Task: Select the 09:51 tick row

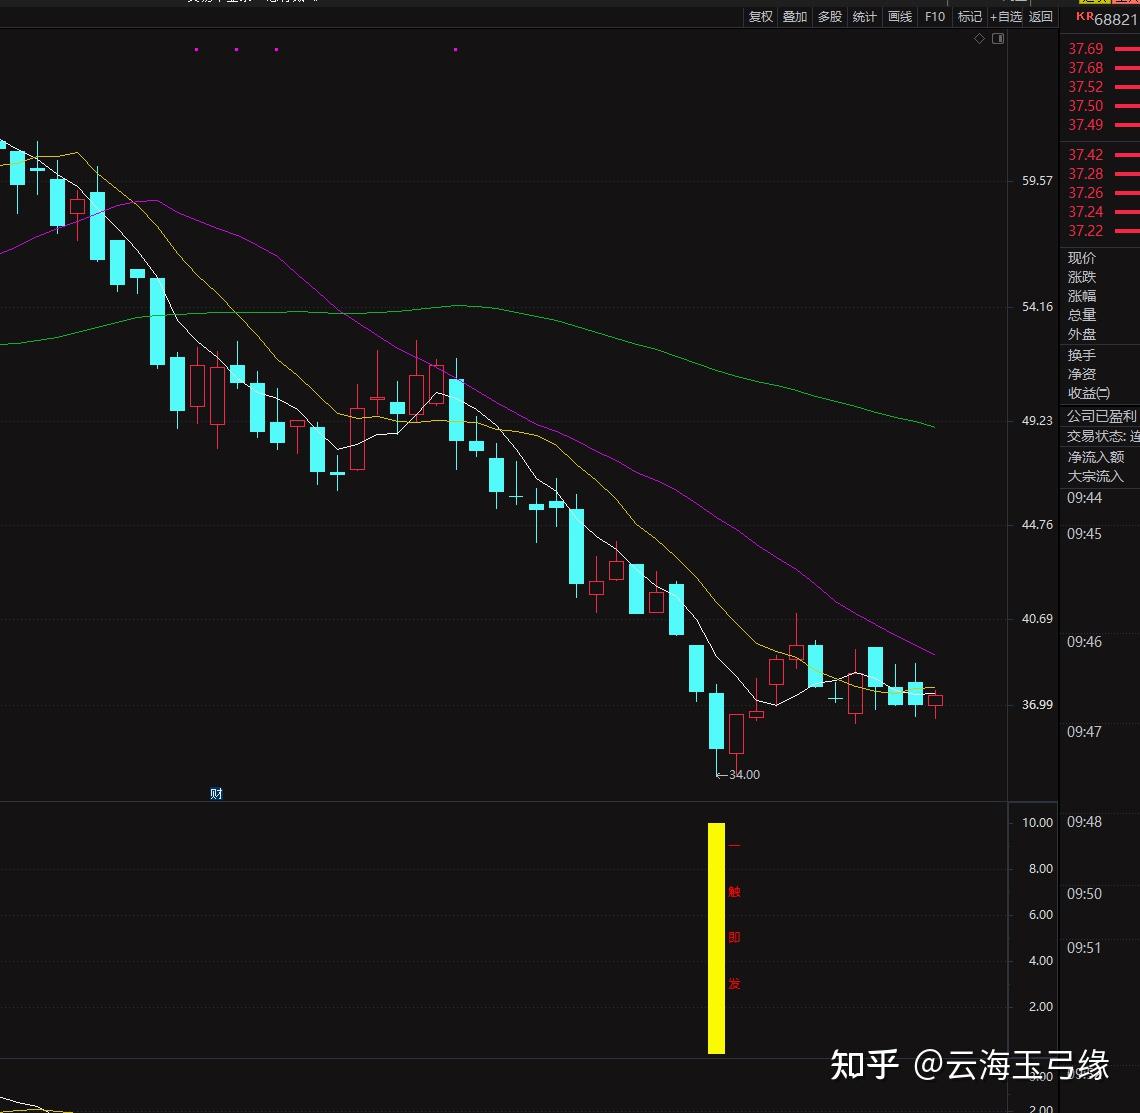Action: point(1084,947)
